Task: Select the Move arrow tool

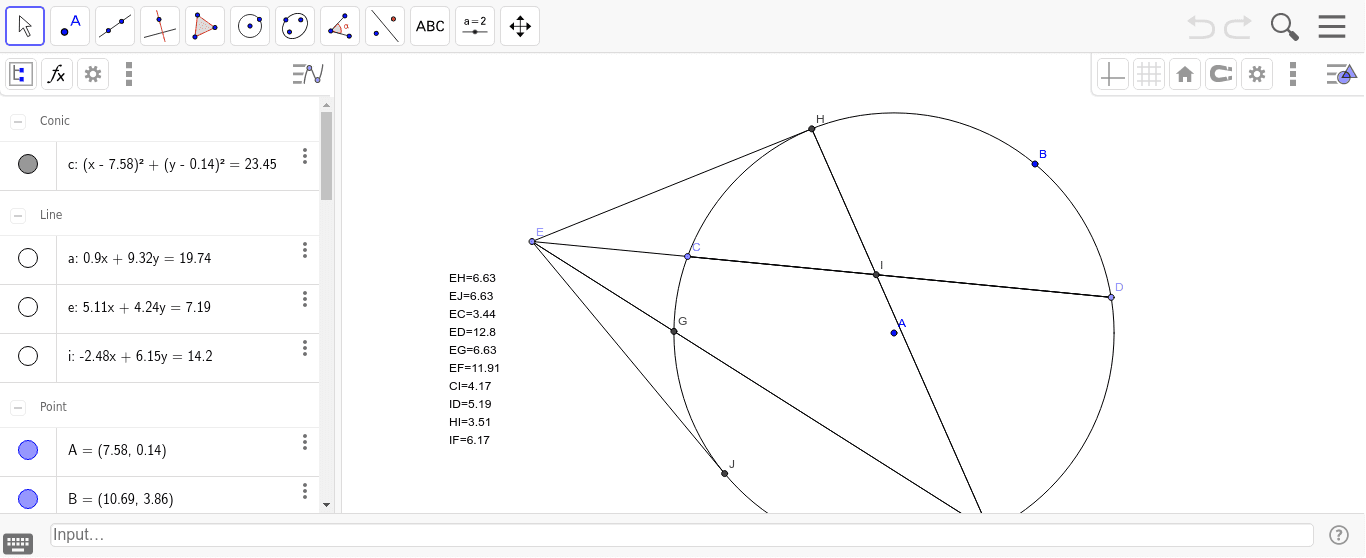Action: click(25, 26)
